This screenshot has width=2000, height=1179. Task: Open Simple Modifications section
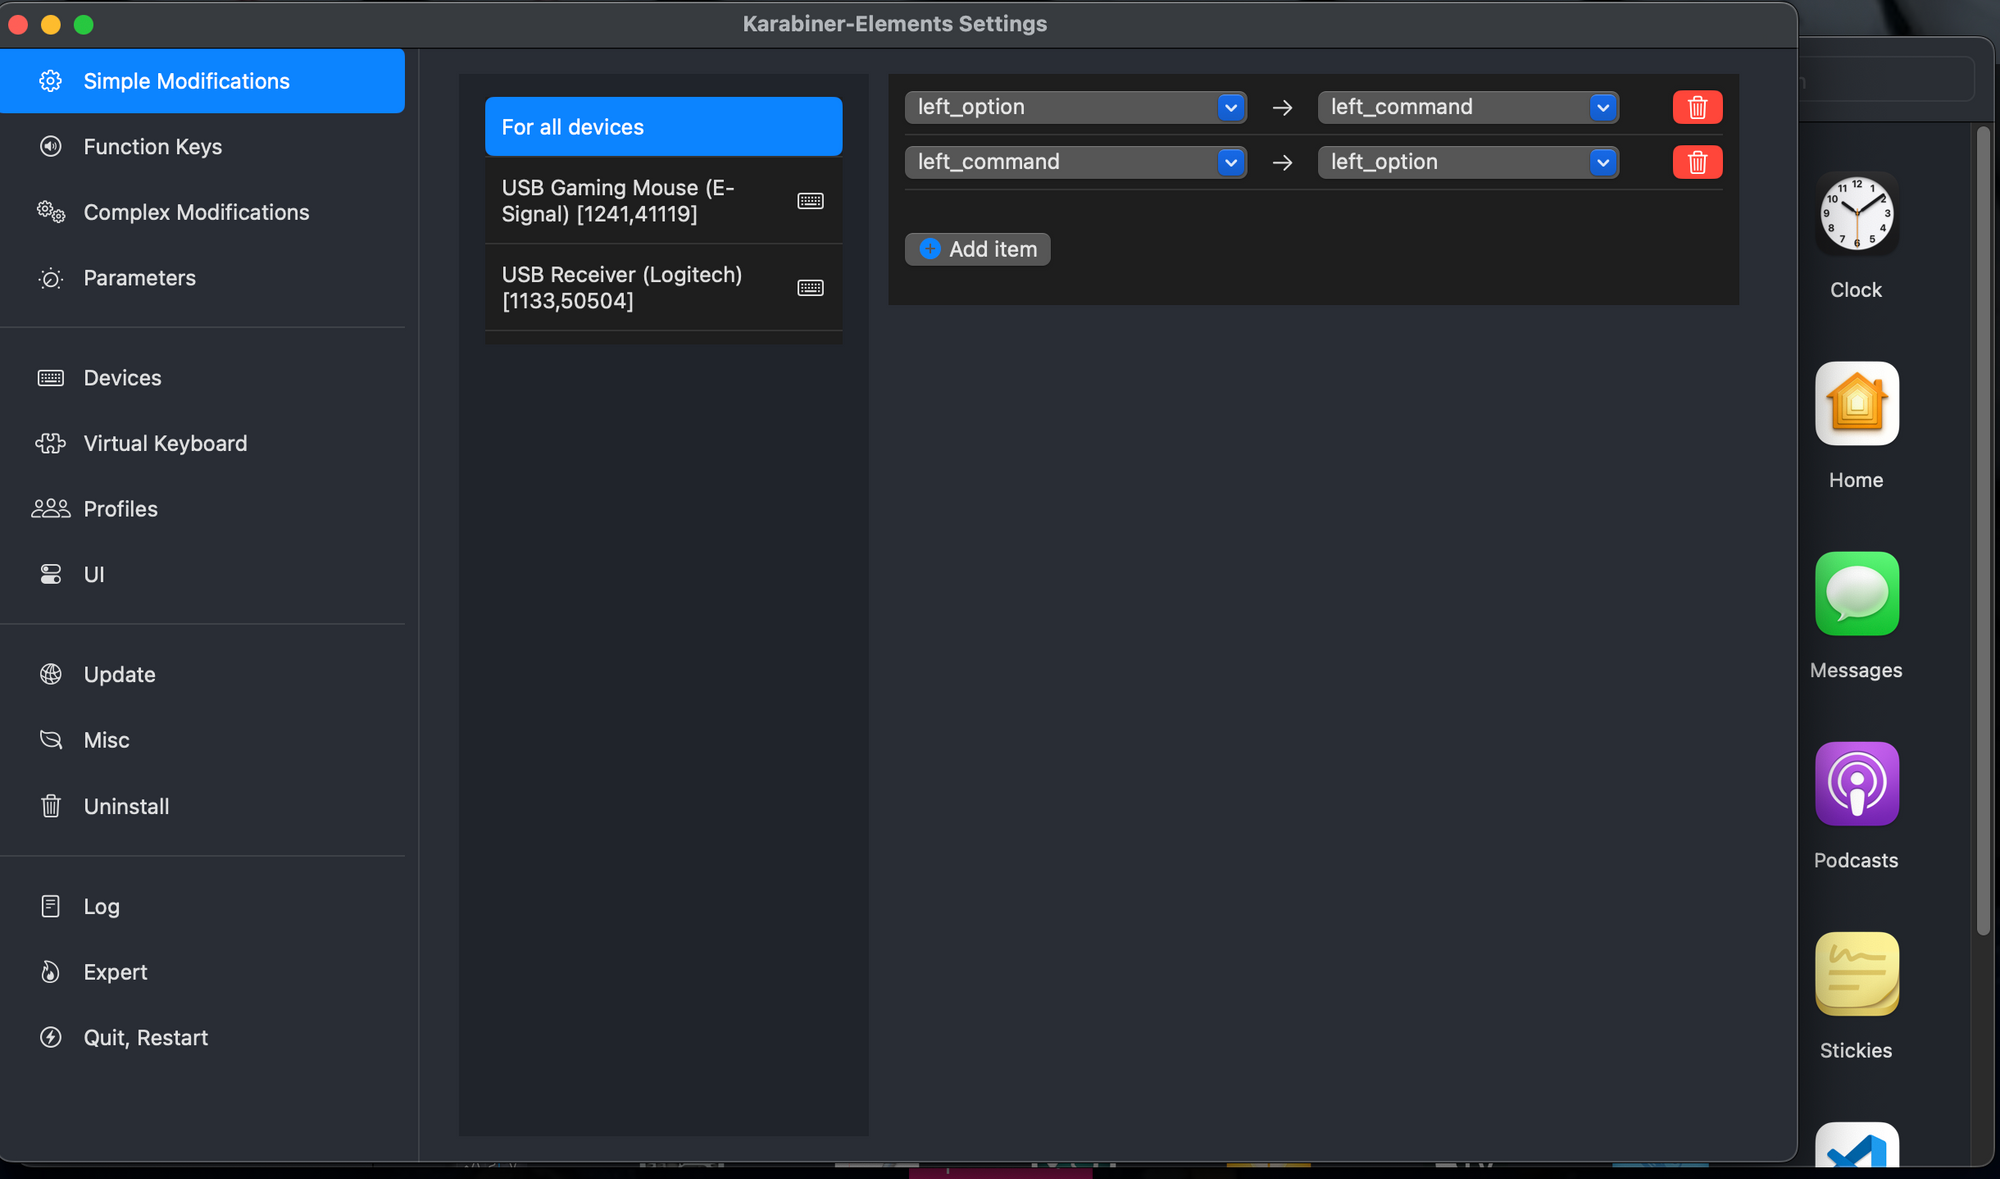tap(202, 81)
